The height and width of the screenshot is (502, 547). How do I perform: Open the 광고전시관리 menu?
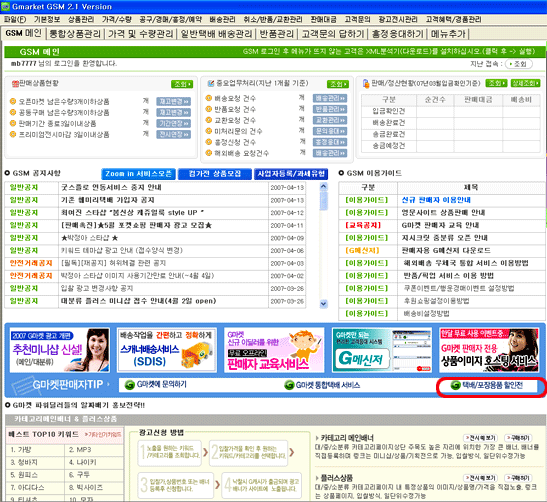(398, 20)
